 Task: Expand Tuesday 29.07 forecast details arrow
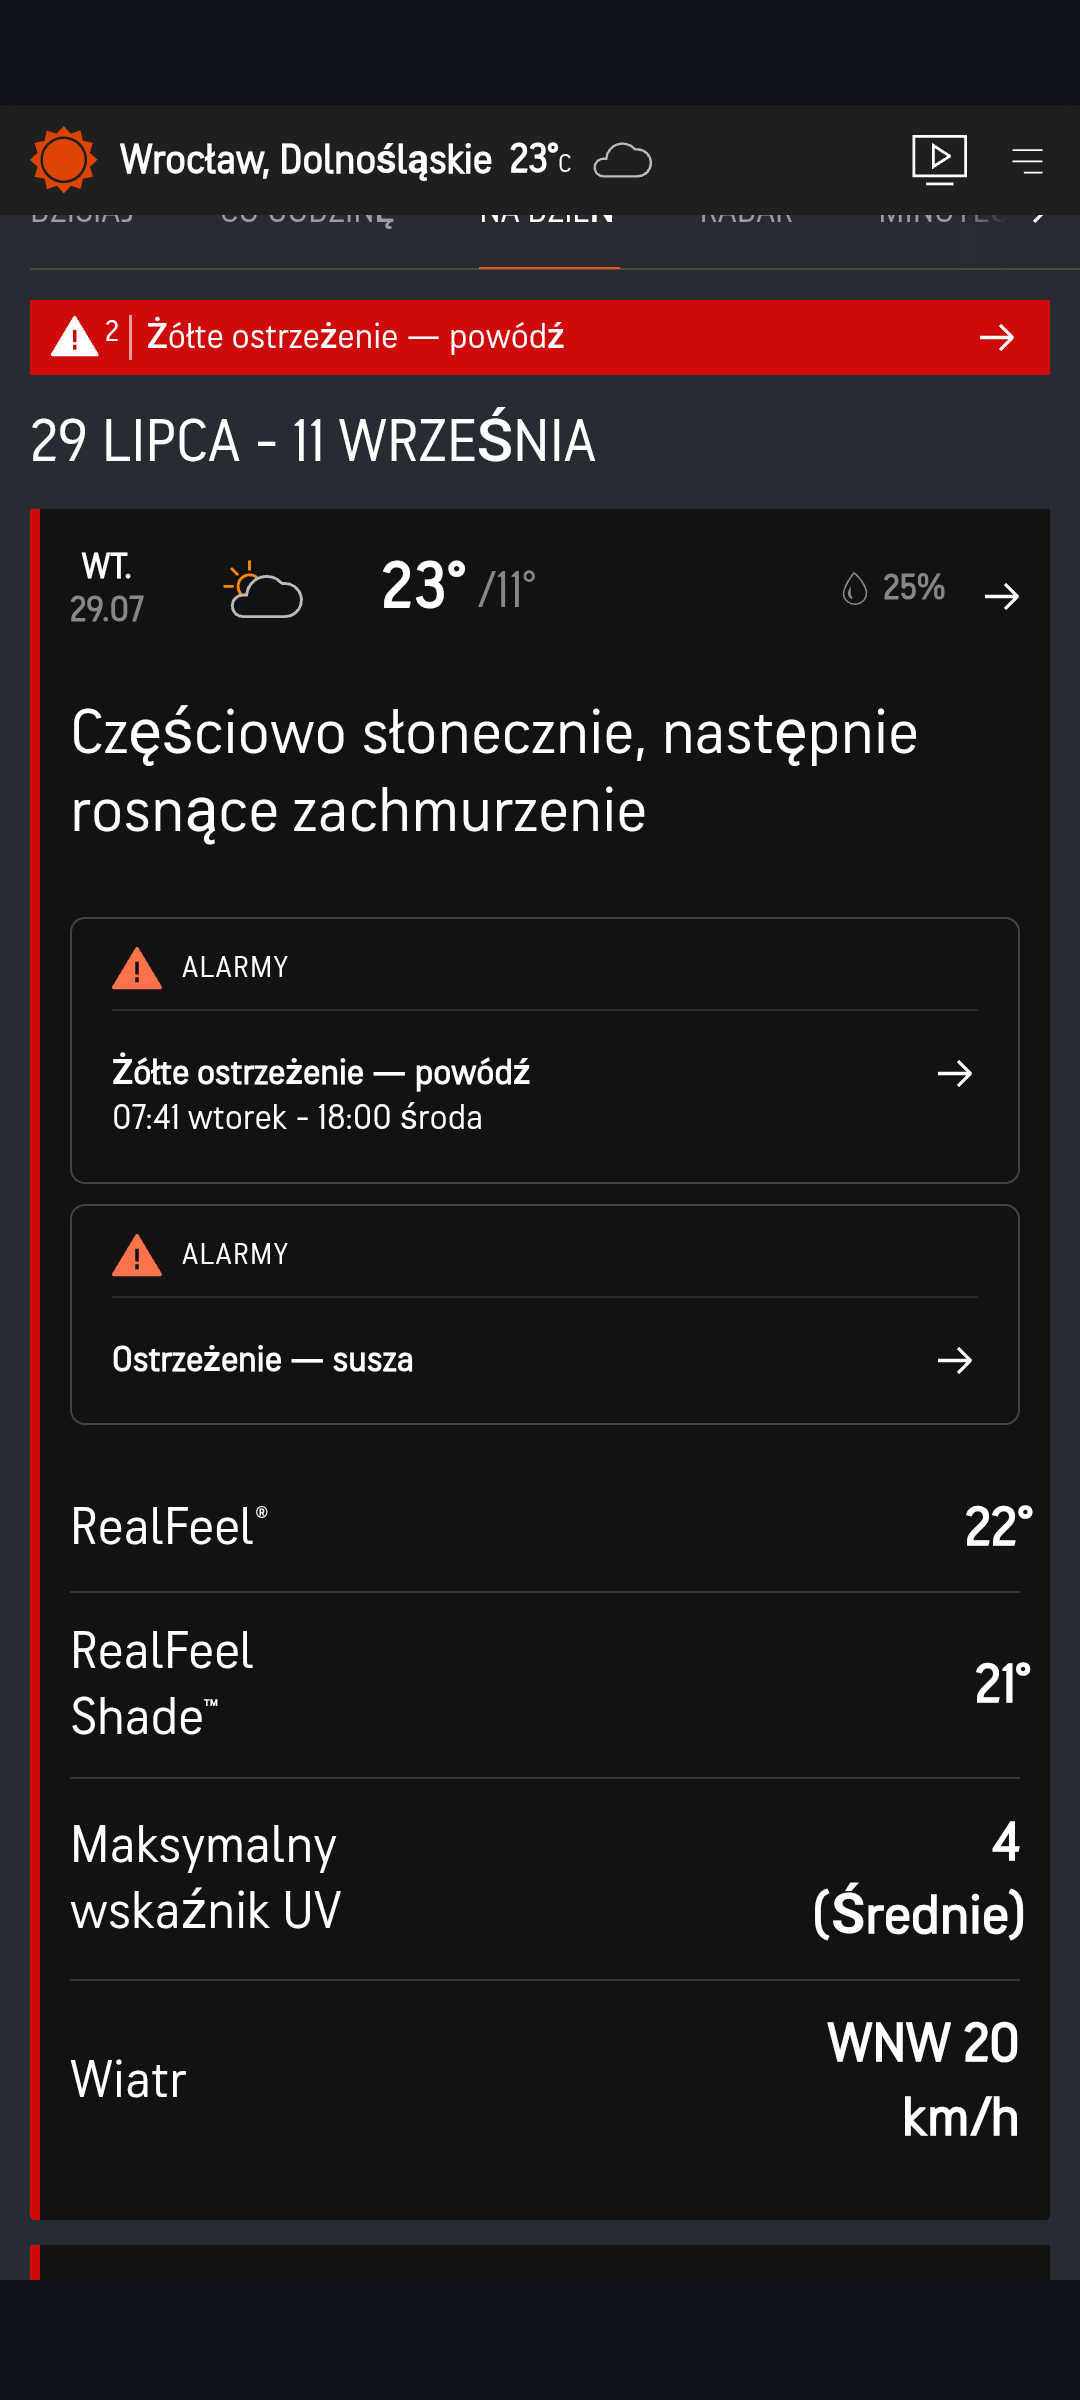pos(1001,597)
